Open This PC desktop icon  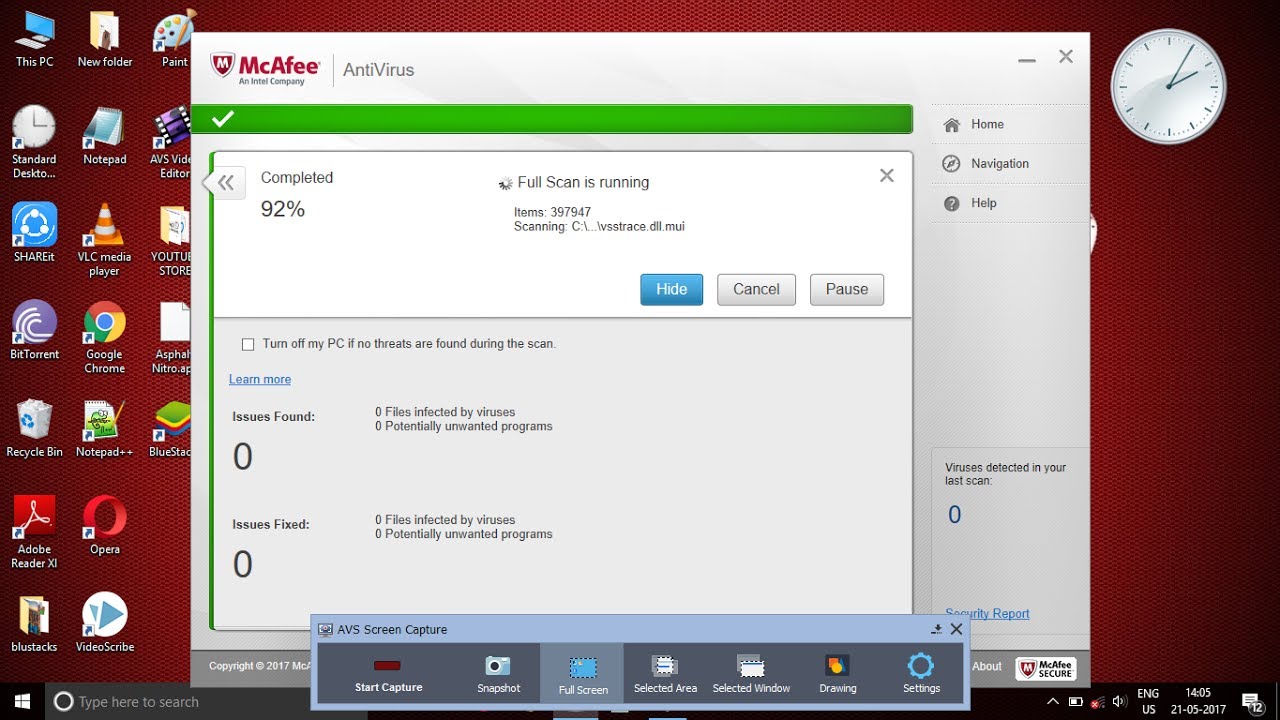point(34,39)
